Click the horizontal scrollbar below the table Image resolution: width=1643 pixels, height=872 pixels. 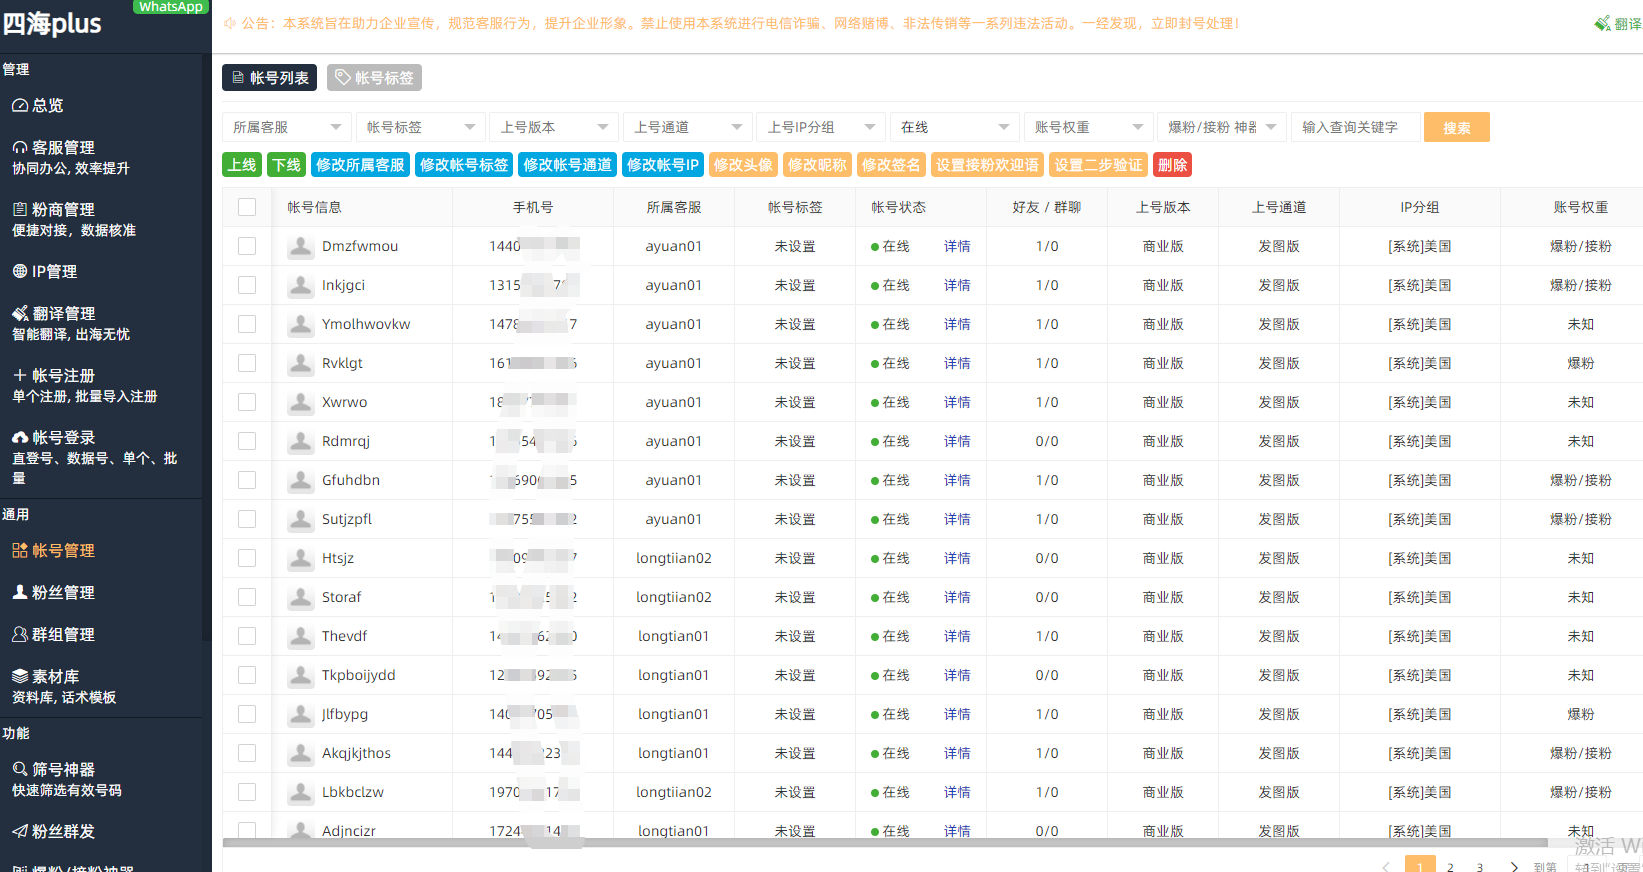pyautogui.click(x=885, y=843)
